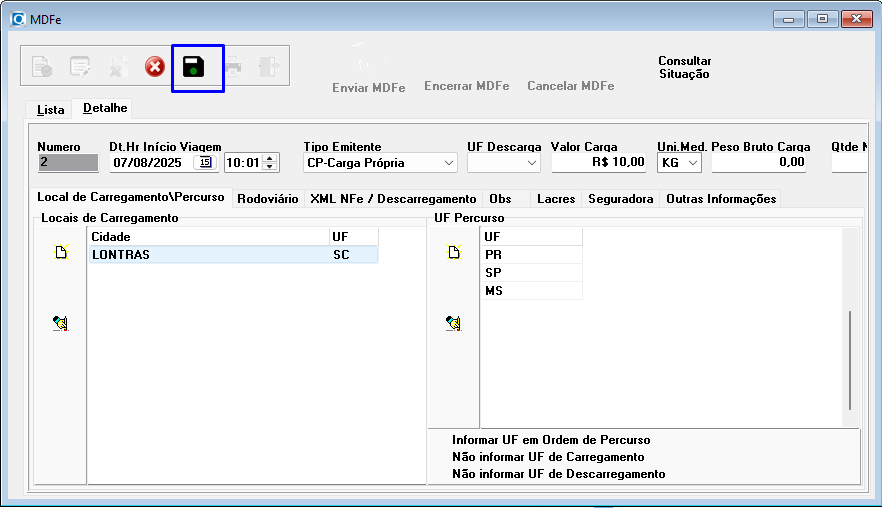Click delete icon in UF Percurso panel
The width and height of the screenshot is (882, 508).
tap(453, 323)
